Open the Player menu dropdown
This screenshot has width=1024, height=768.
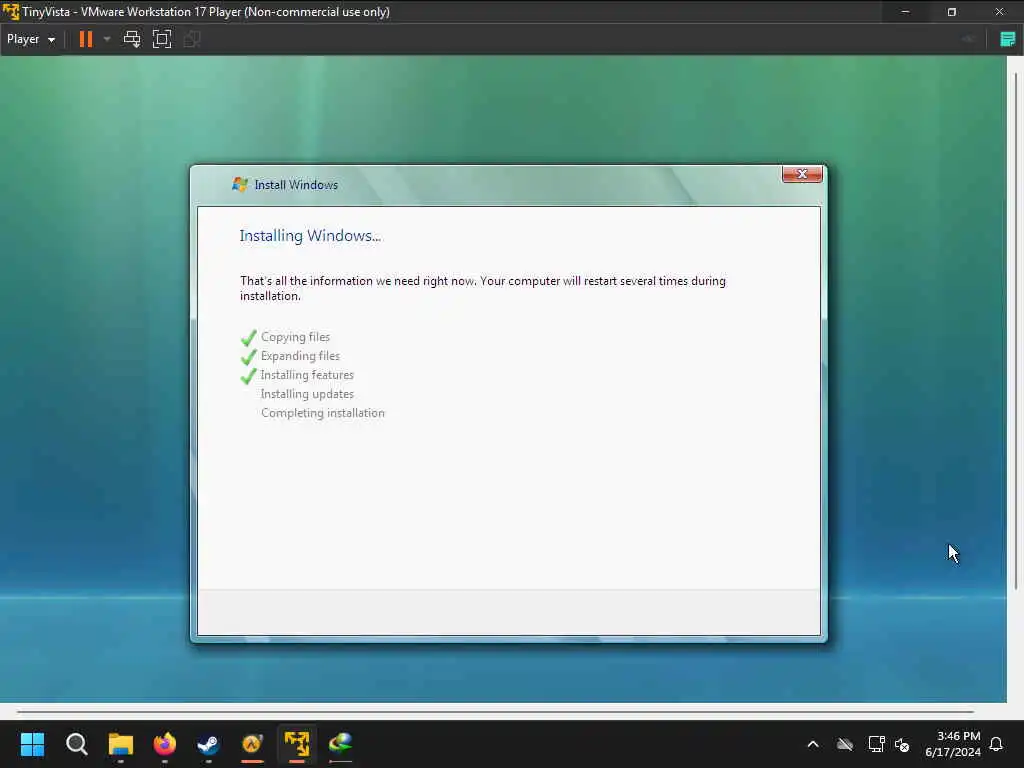(x=31, y=39)
